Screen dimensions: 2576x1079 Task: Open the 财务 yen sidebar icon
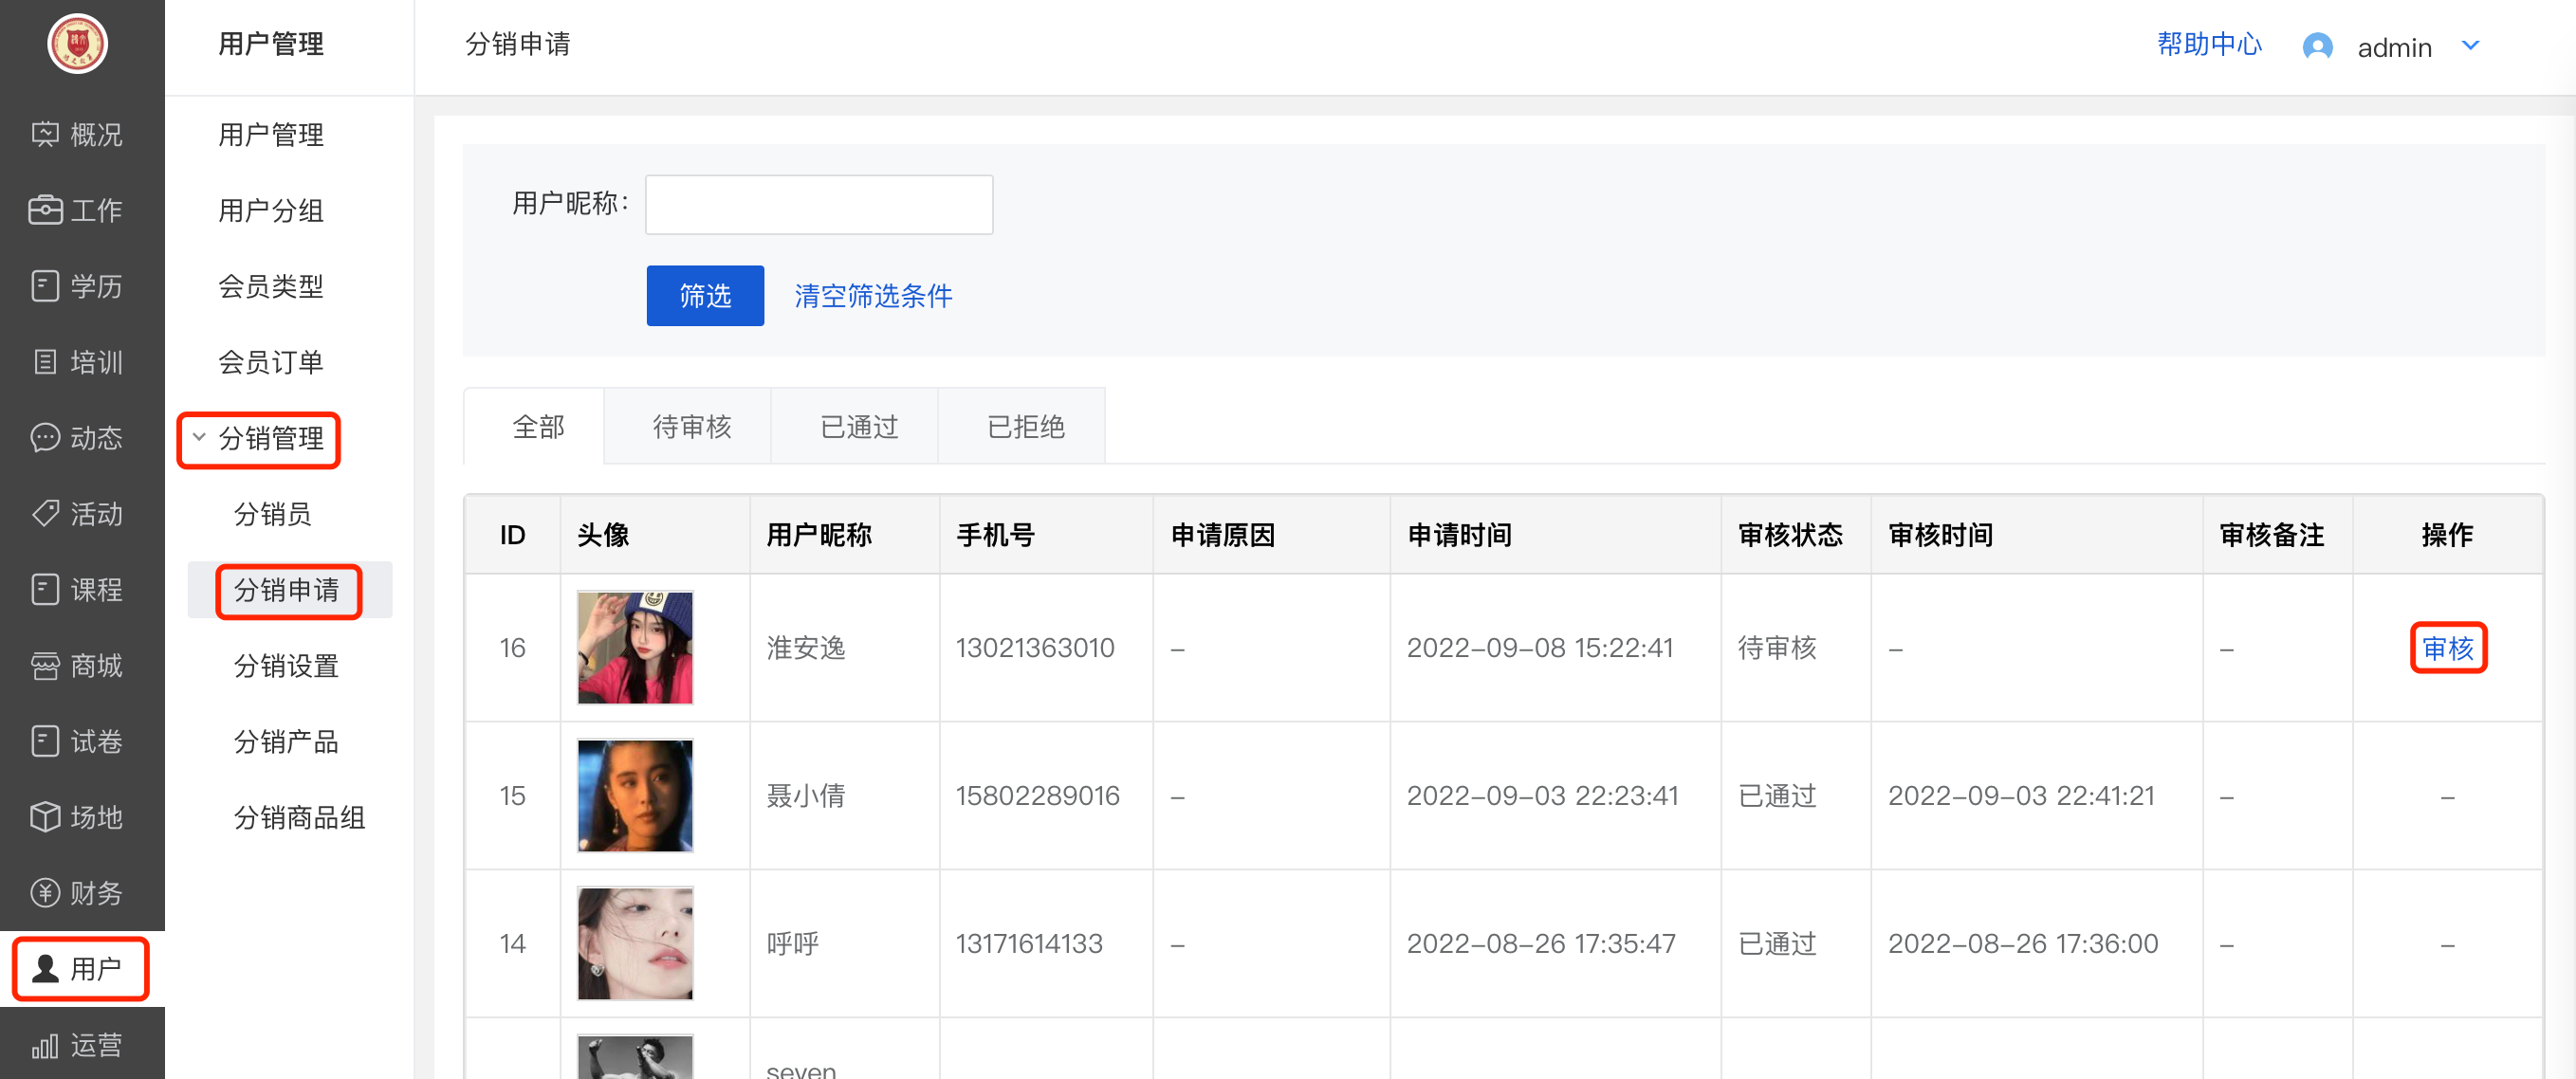pyautogui.click(x=45, y=893)
